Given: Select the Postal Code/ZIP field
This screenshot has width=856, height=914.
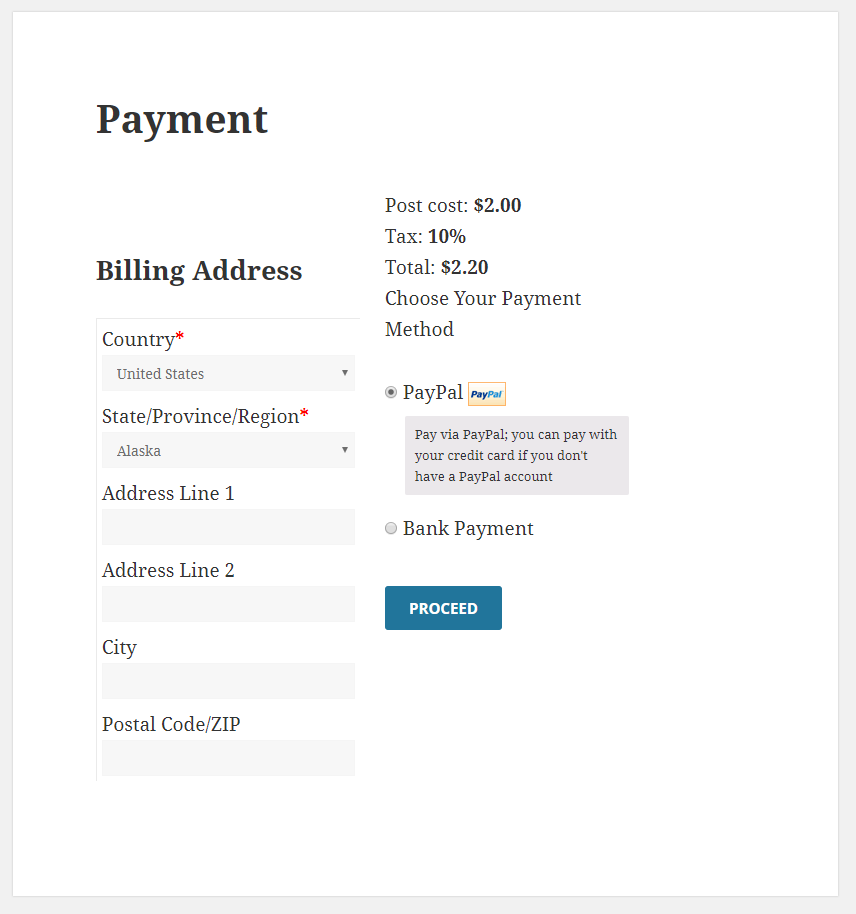Looking at the screenshot, I should pos(228,758).
